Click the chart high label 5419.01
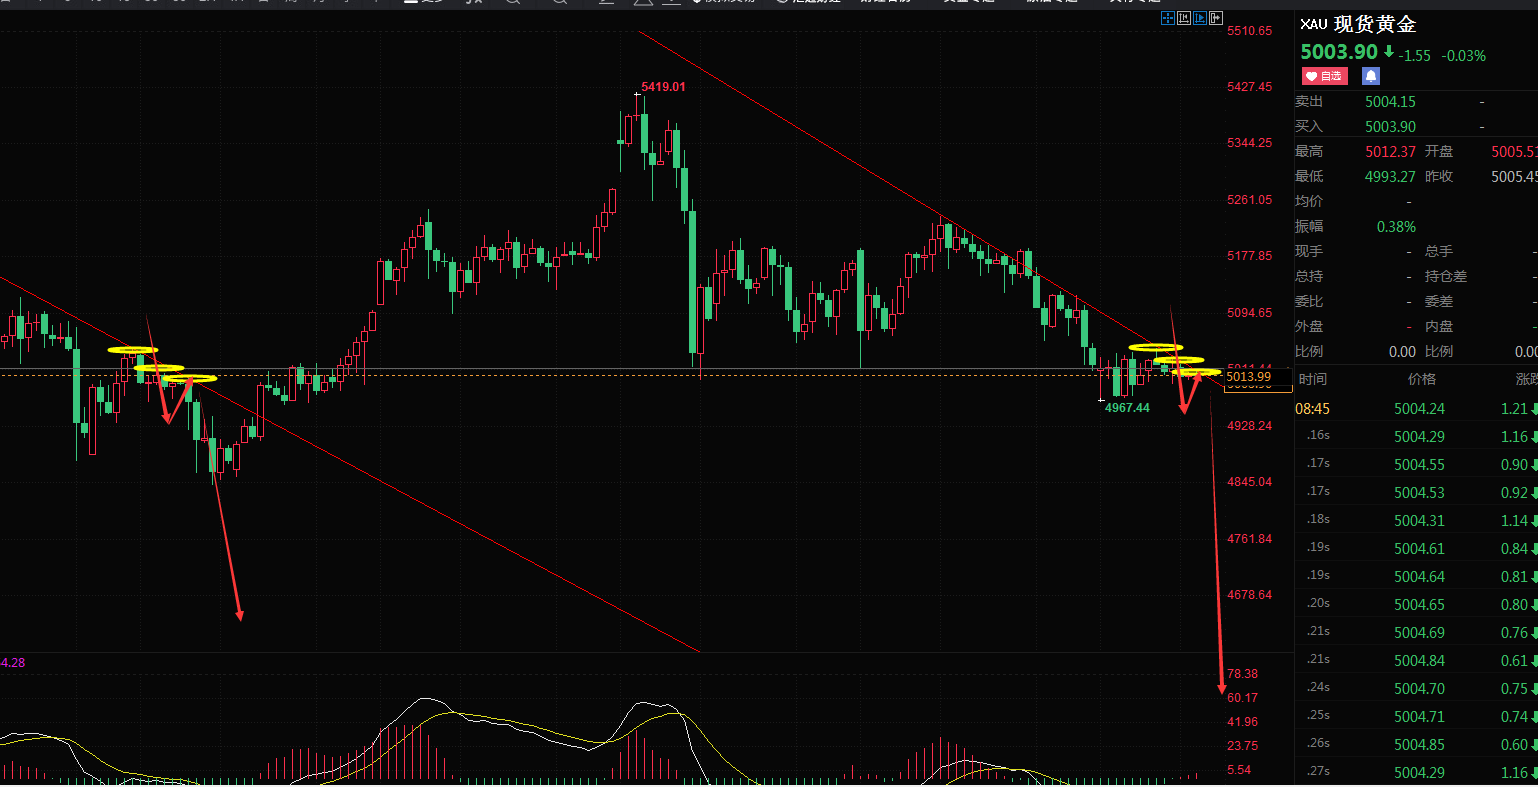The image size is (1538, 787). pos(663,87)
